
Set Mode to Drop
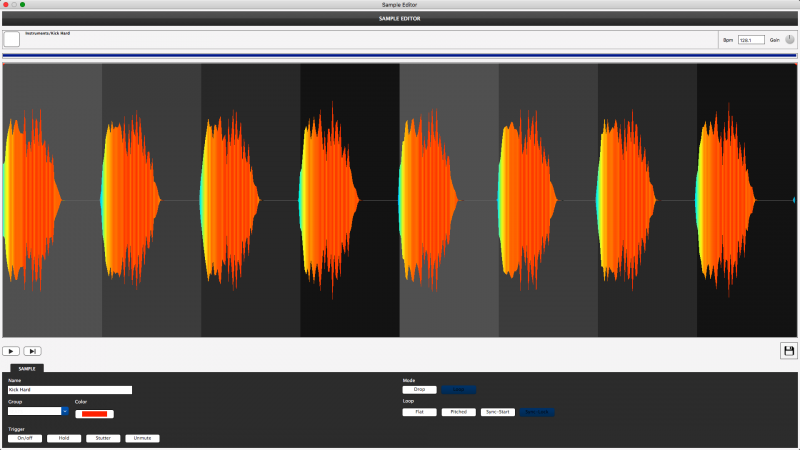(x=419, y=389)
